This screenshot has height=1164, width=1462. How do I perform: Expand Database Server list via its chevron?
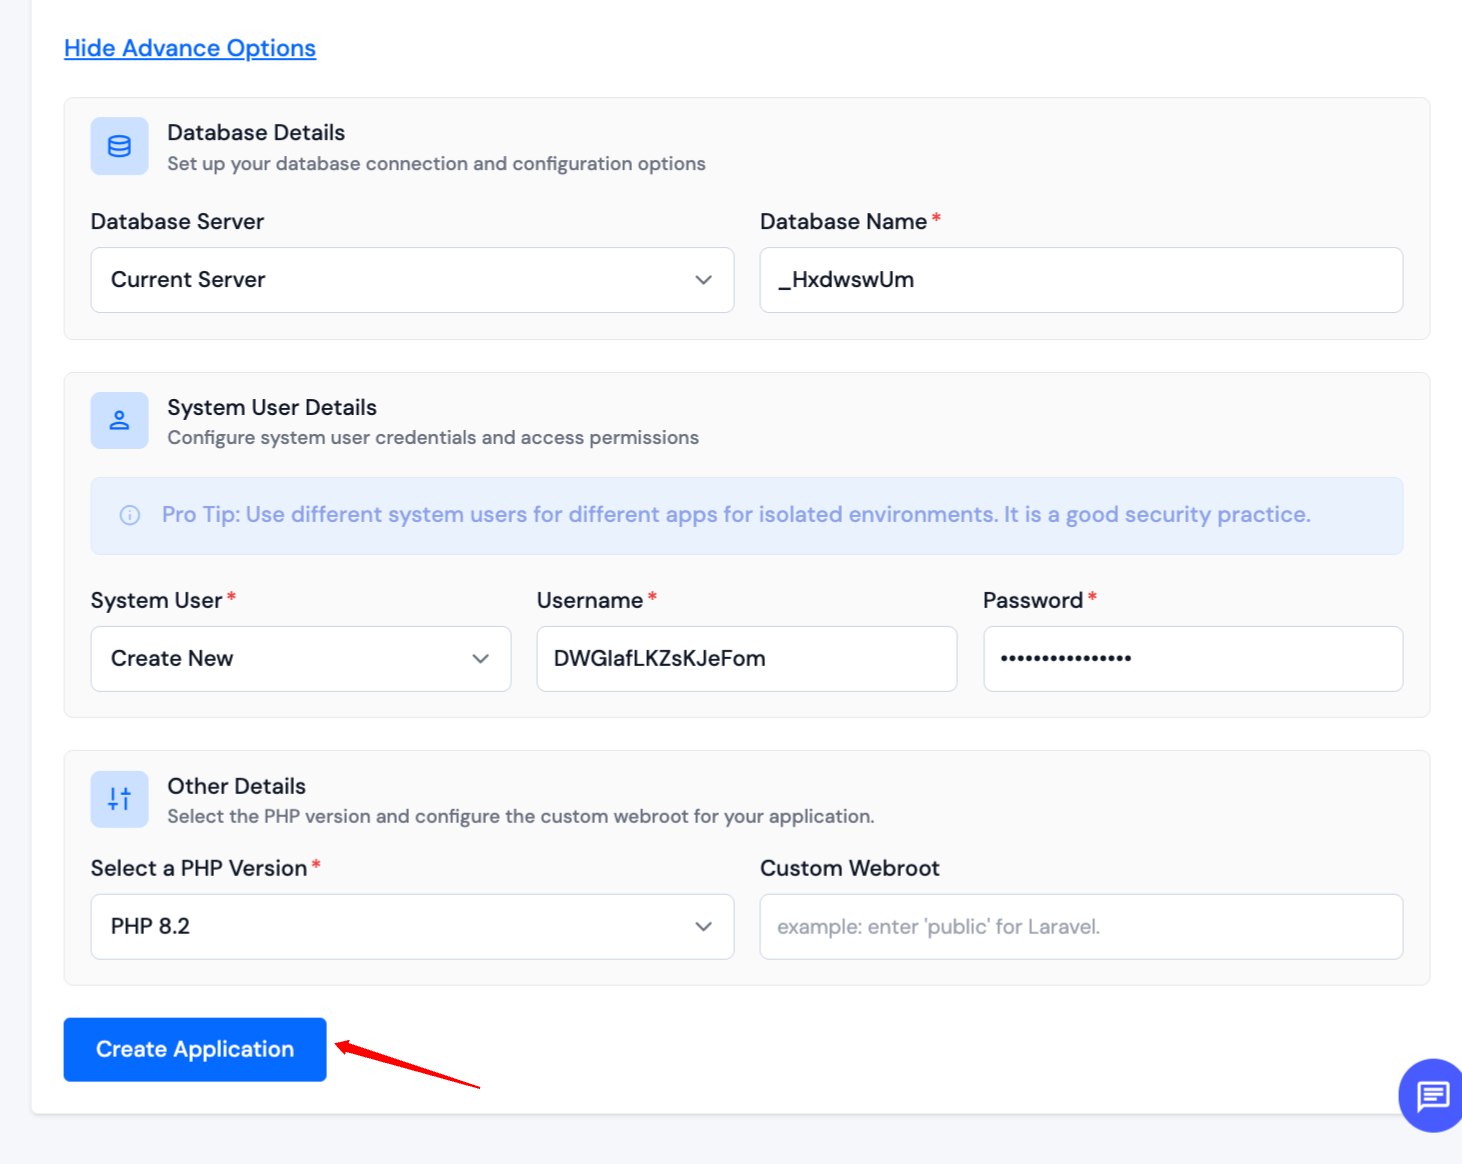[x=703, y=280]
